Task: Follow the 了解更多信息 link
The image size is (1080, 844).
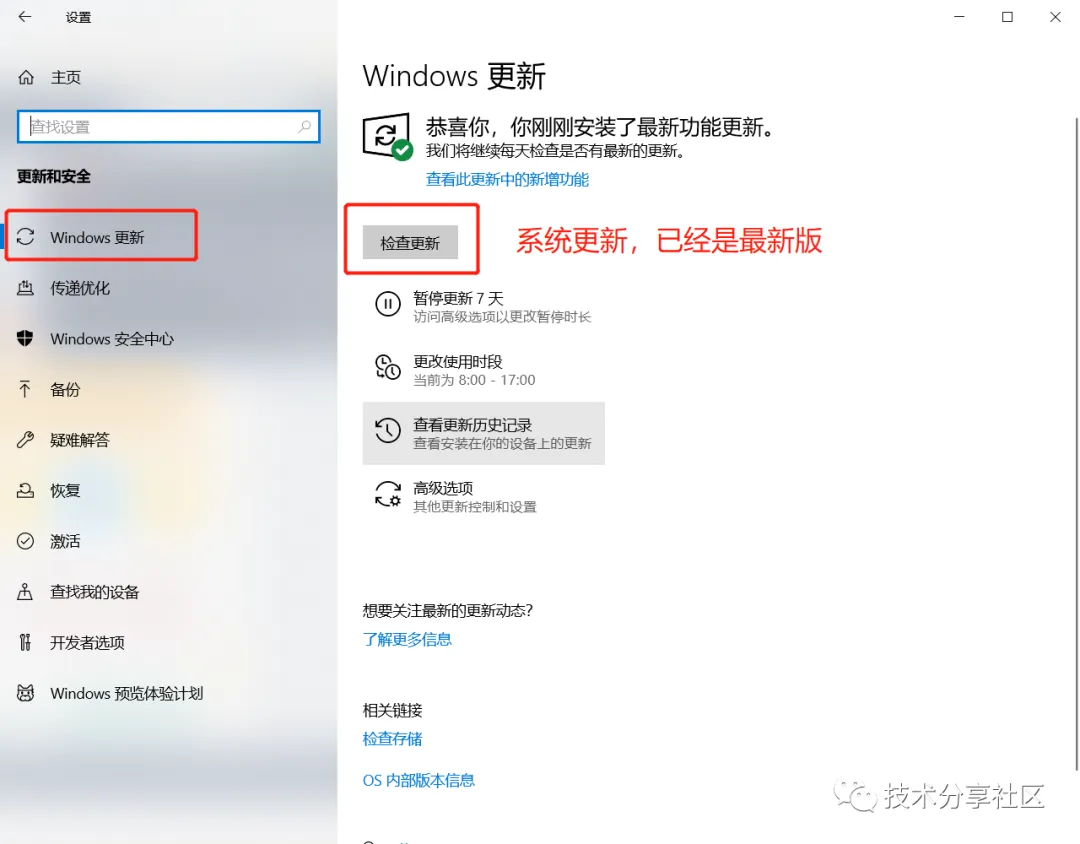Action: point(407,639)
